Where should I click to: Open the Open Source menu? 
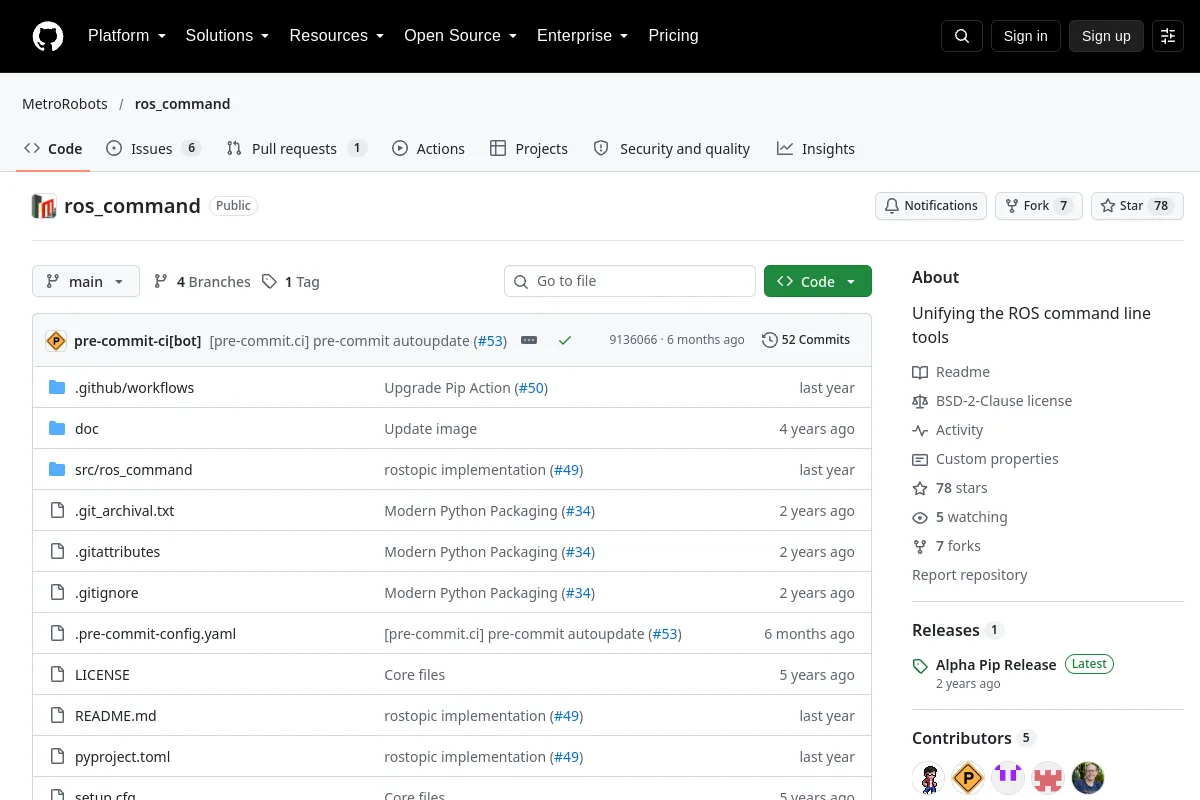point(460,36)
